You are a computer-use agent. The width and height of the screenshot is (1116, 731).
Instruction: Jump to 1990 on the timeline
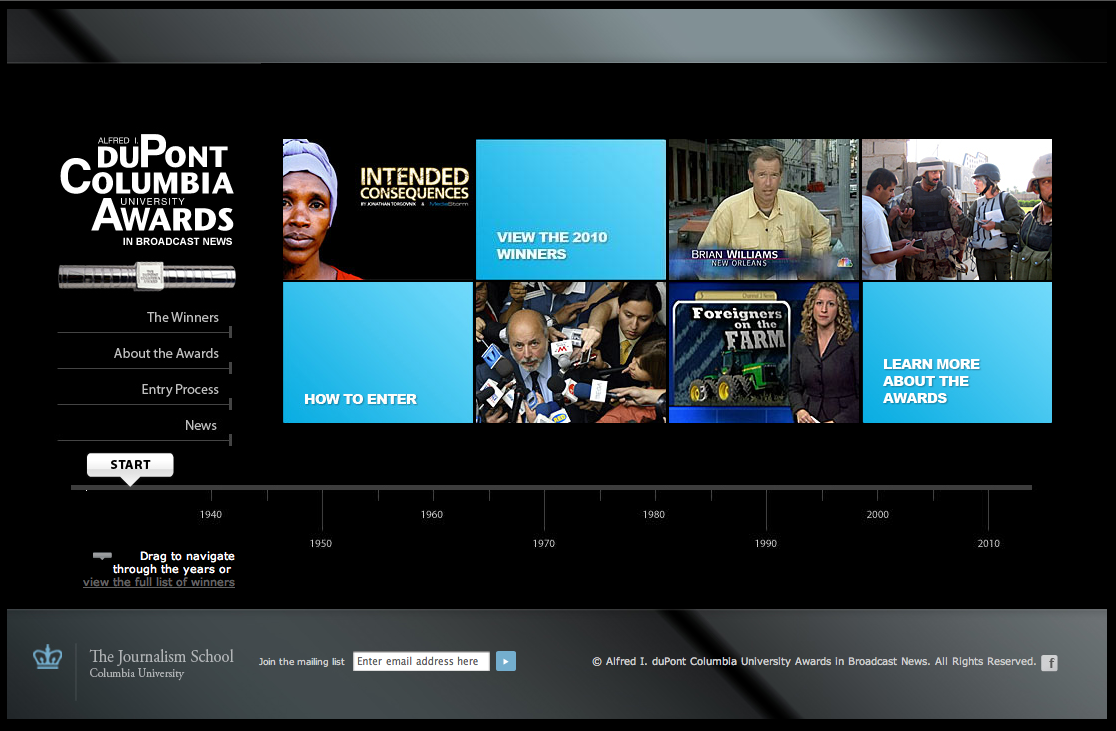(766, 543)
